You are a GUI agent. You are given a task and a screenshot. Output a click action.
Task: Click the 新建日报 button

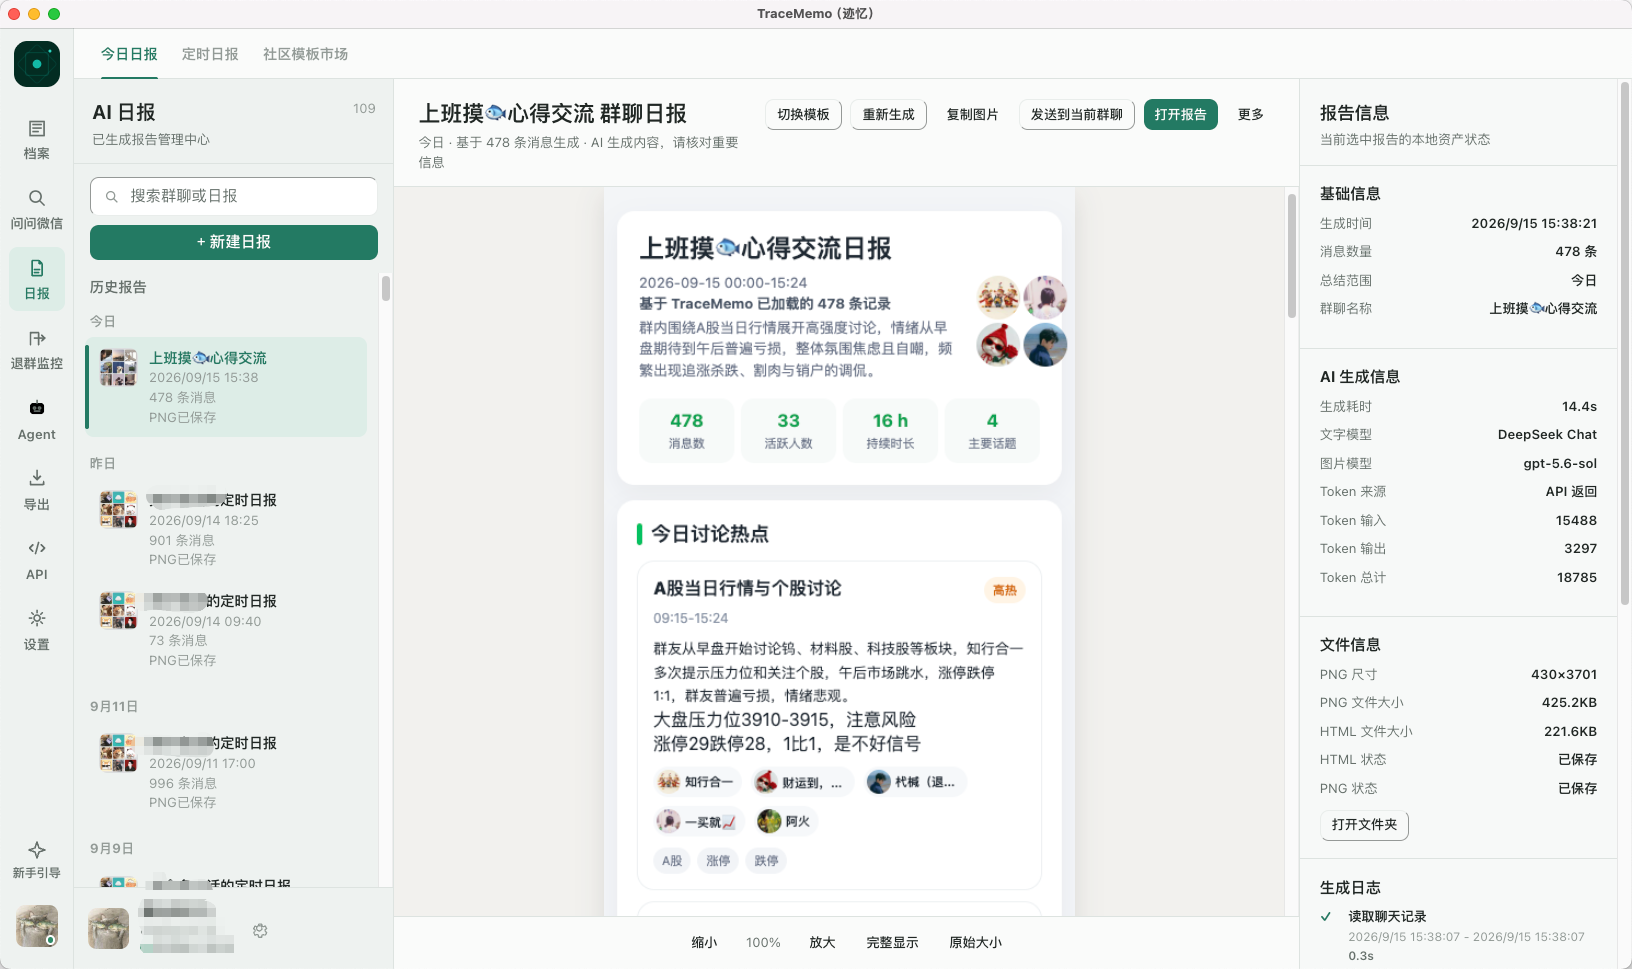[234, 242]
